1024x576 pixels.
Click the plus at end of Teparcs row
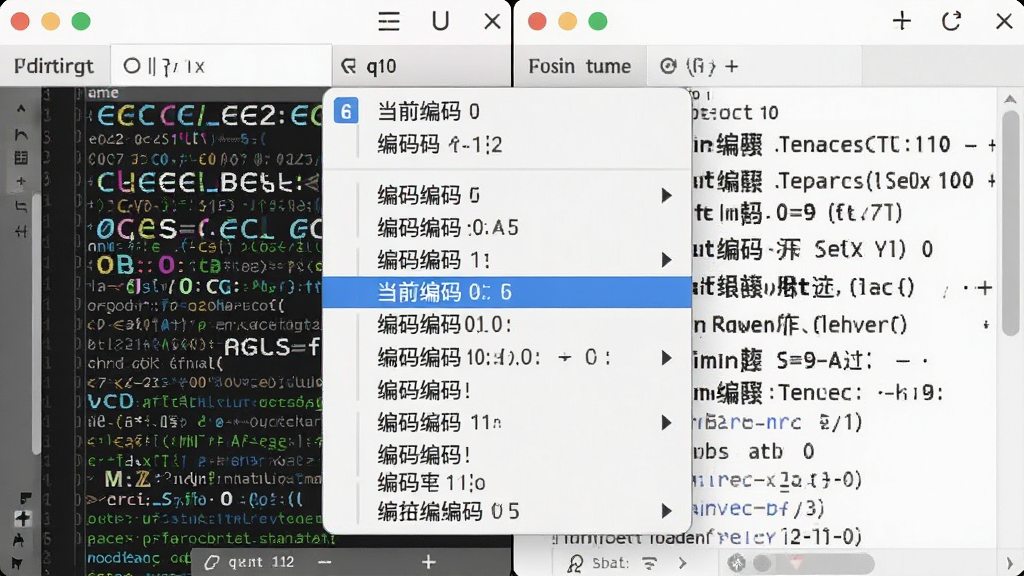click(x=992, y=181)
